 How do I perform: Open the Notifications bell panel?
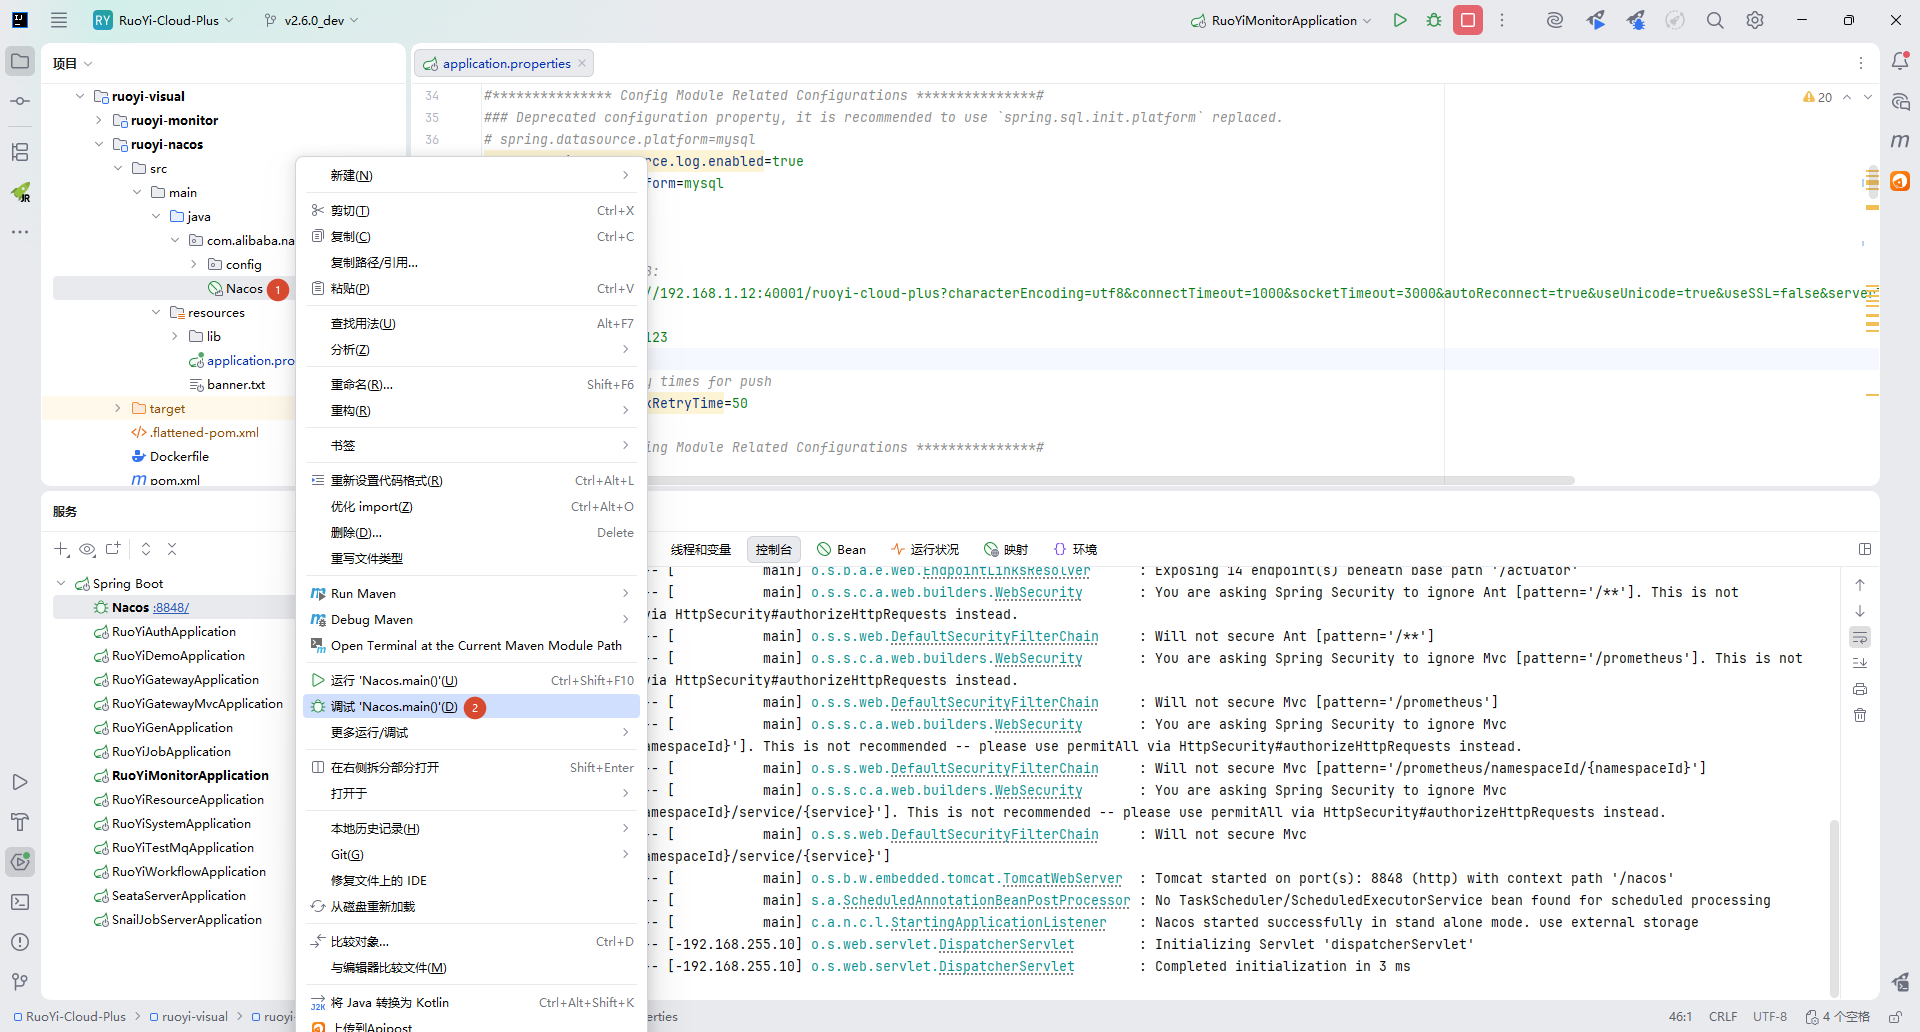[x=1900, y=62]
